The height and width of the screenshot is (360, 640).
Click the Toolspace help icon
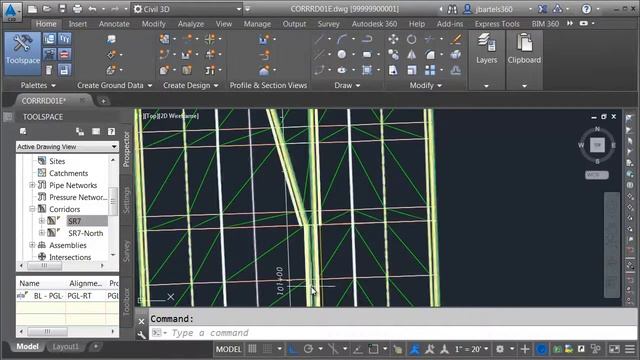111,131
